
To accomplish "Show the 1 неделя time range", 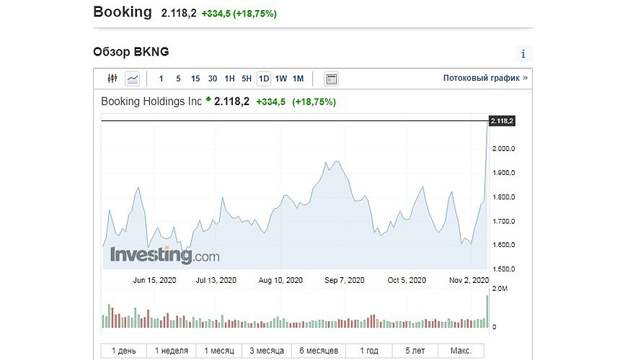I will pos(171,351).
